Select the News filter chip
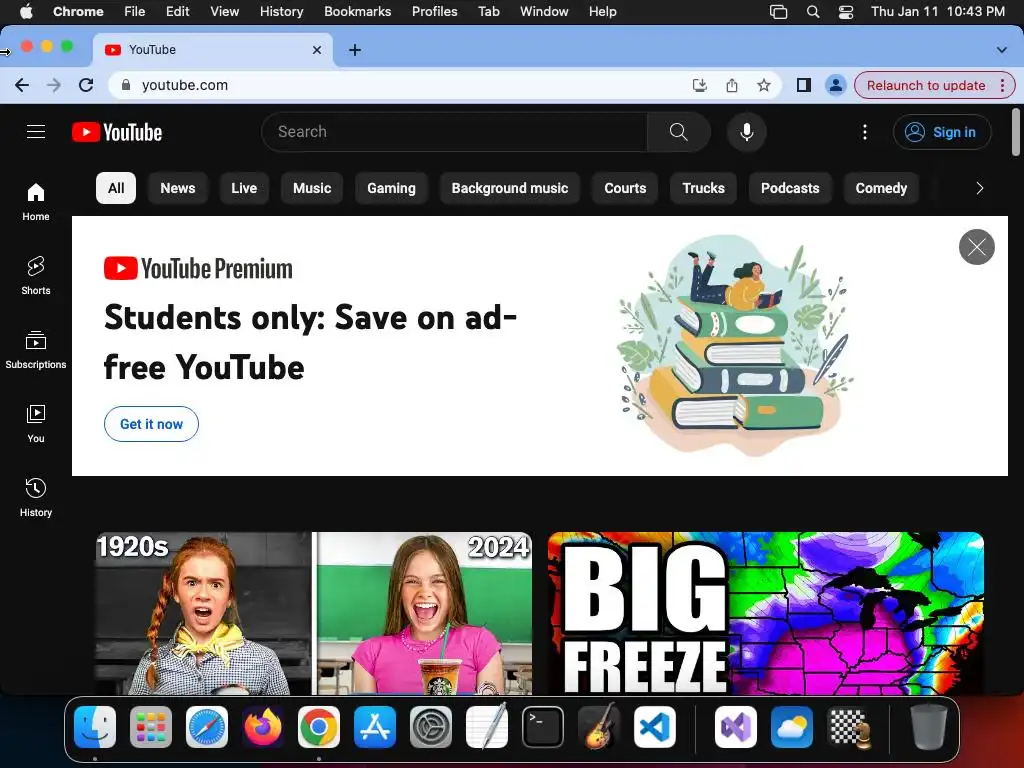 [178, 188]
